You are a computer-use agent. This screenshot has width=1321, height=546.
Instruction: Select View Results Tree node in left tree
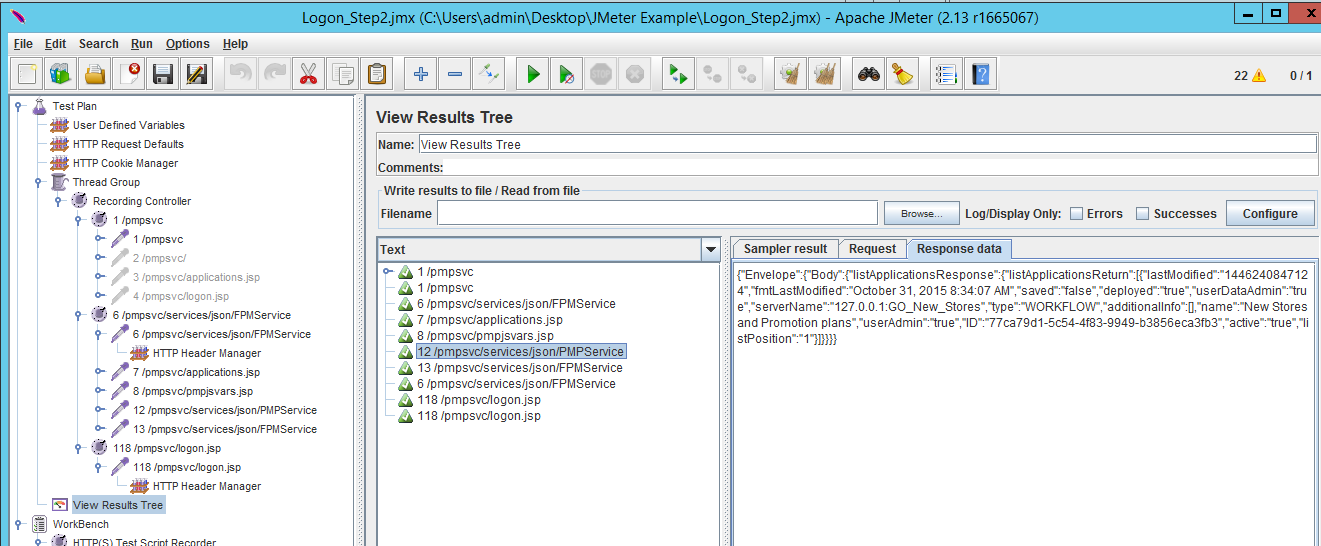[x=117, y=505]
